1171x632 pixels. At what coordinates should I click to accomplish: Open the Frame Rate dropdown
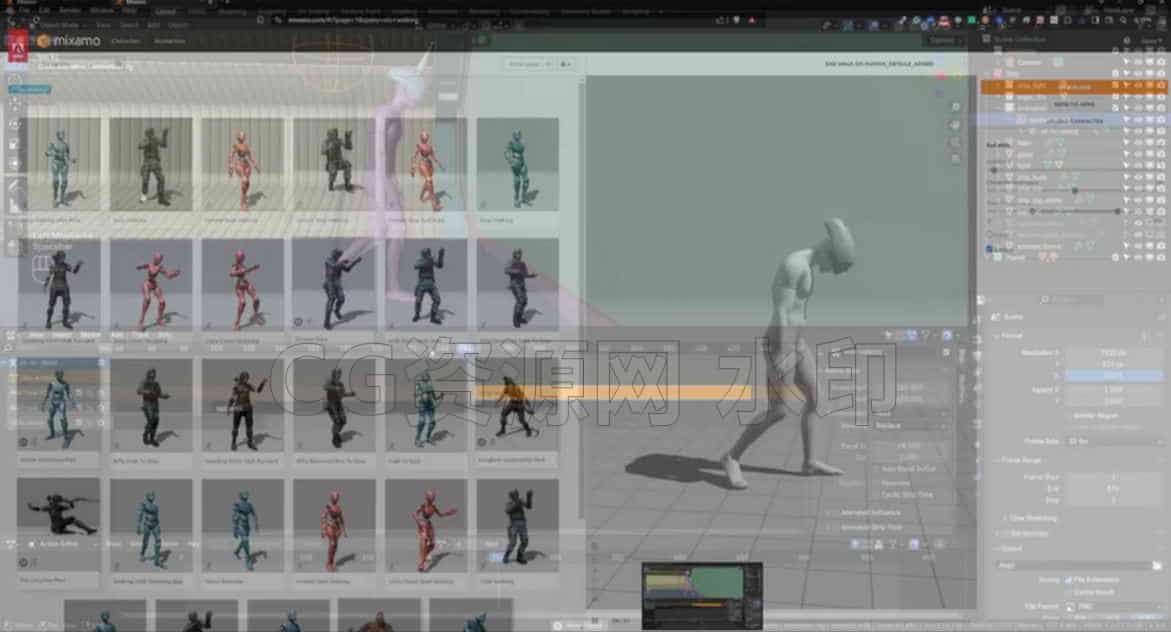pyautogui.click(x=1114, y=442)
